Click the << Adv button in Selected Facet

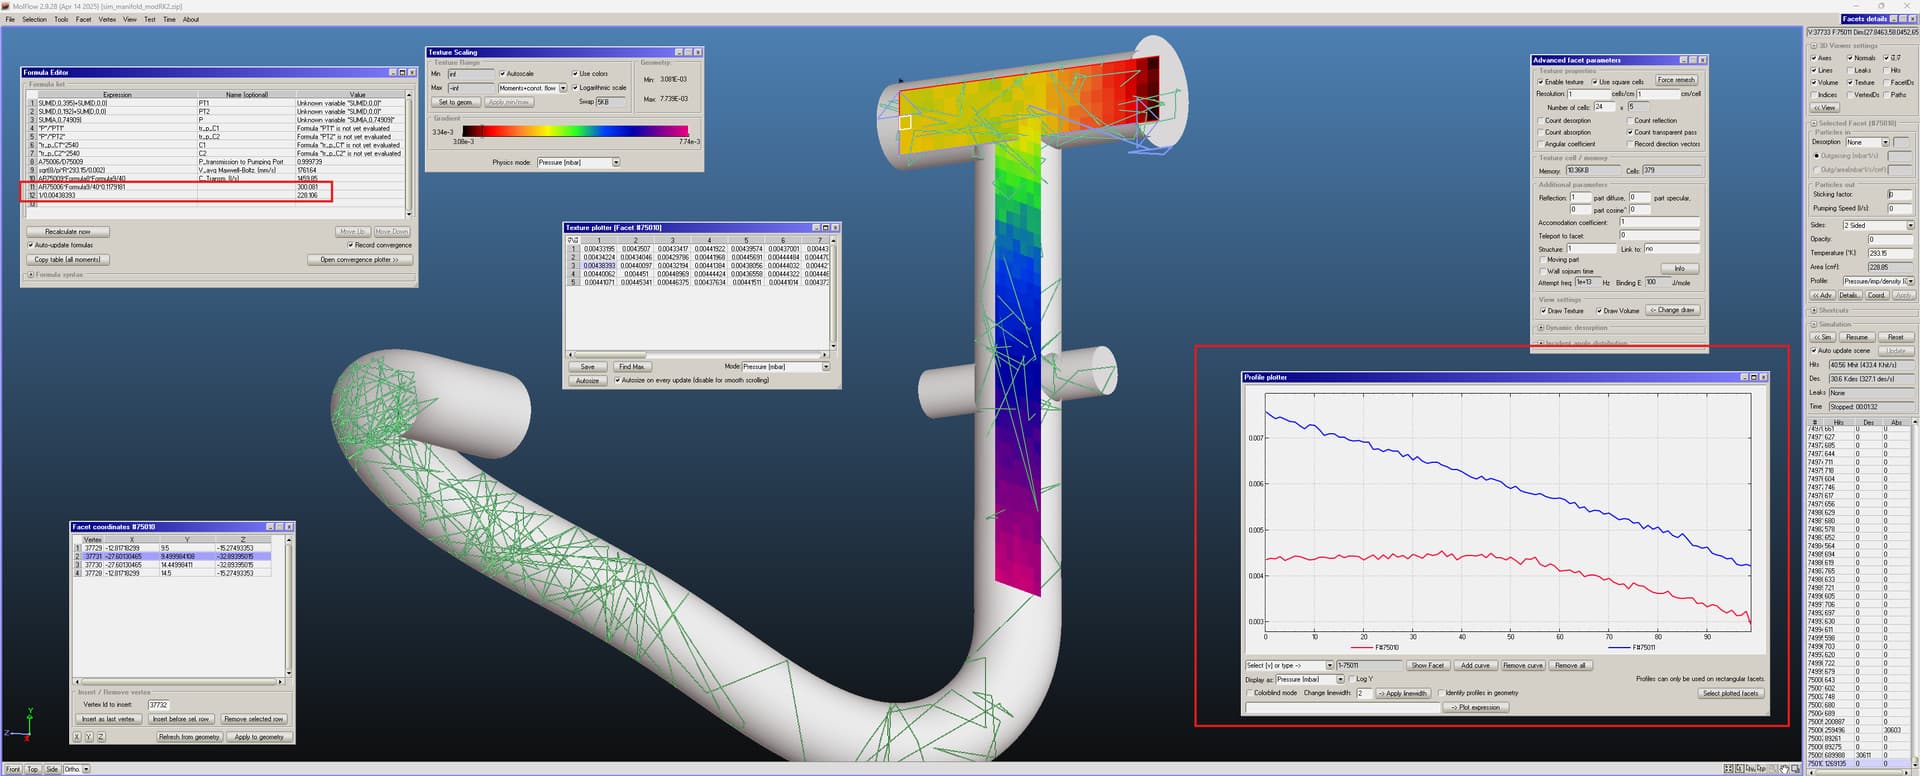click(x=1823, y=295)
